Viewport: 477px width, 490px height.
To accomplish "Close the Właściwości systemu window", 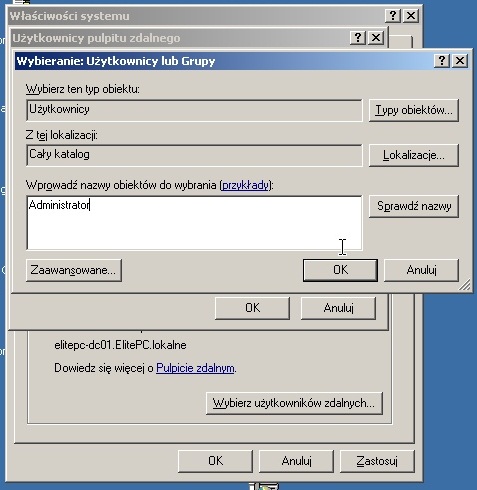I will point(411,15).
